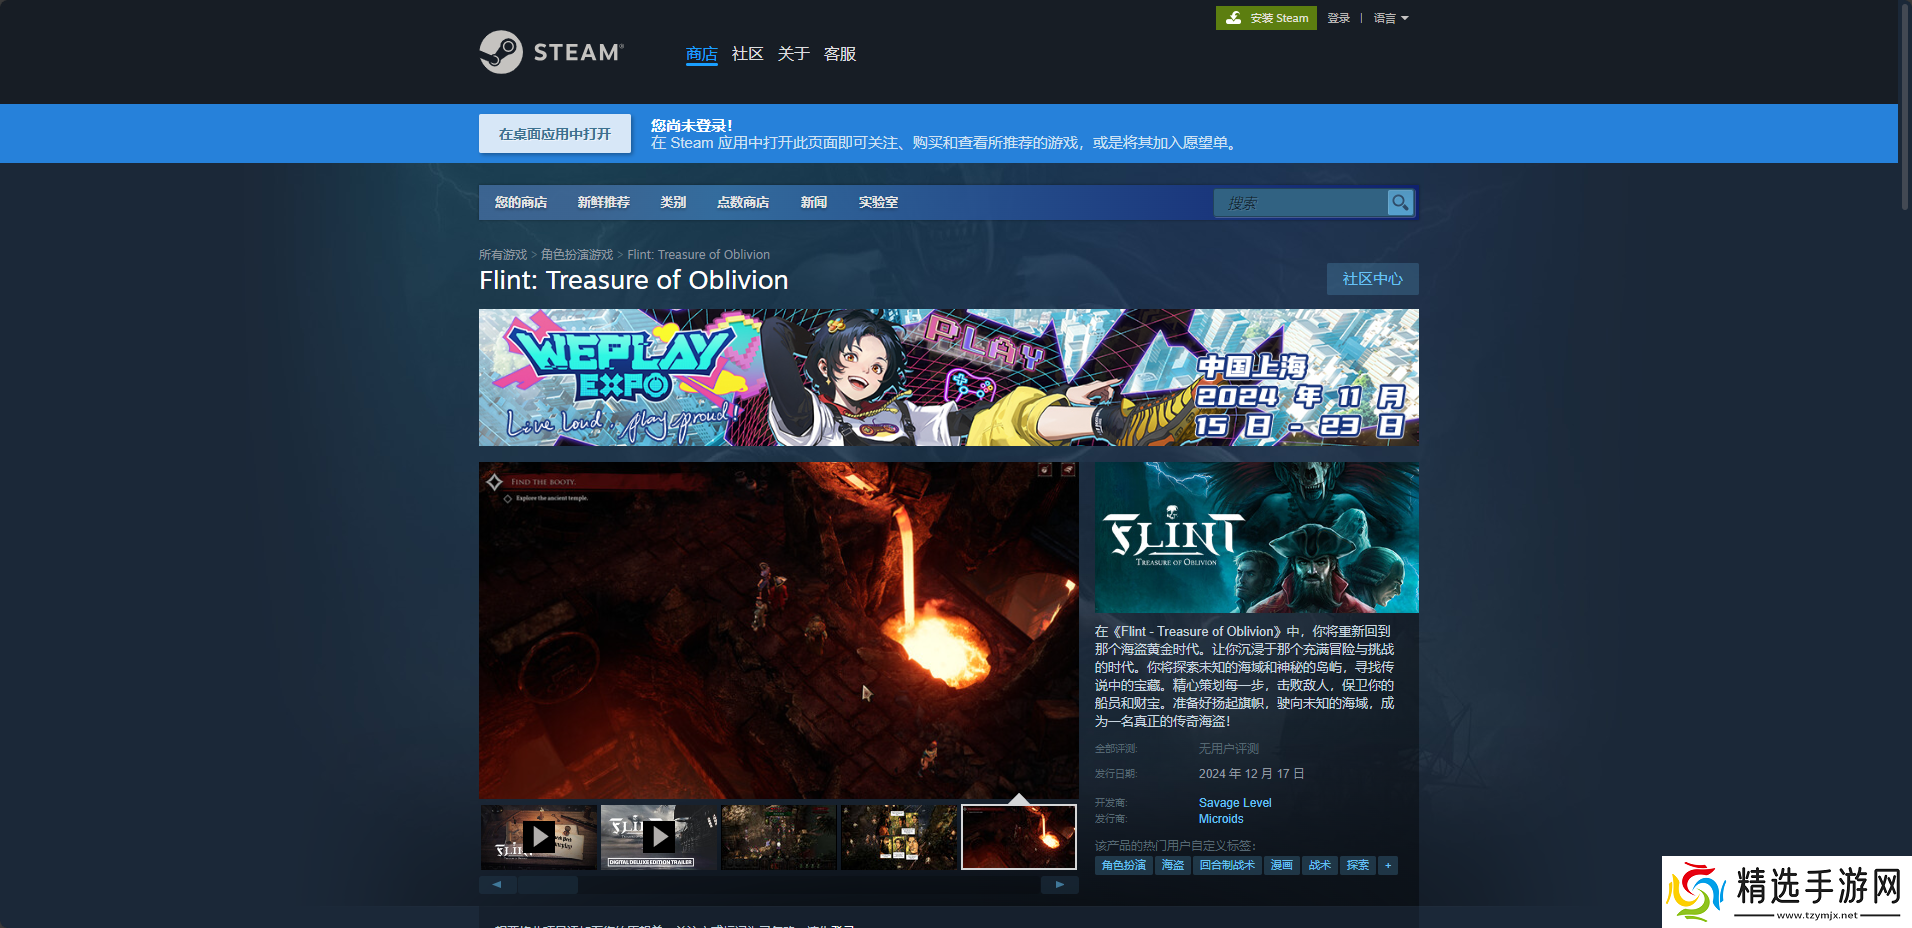Open the 您的商店 store menu
1912x928 pixels.
[520, 203]
